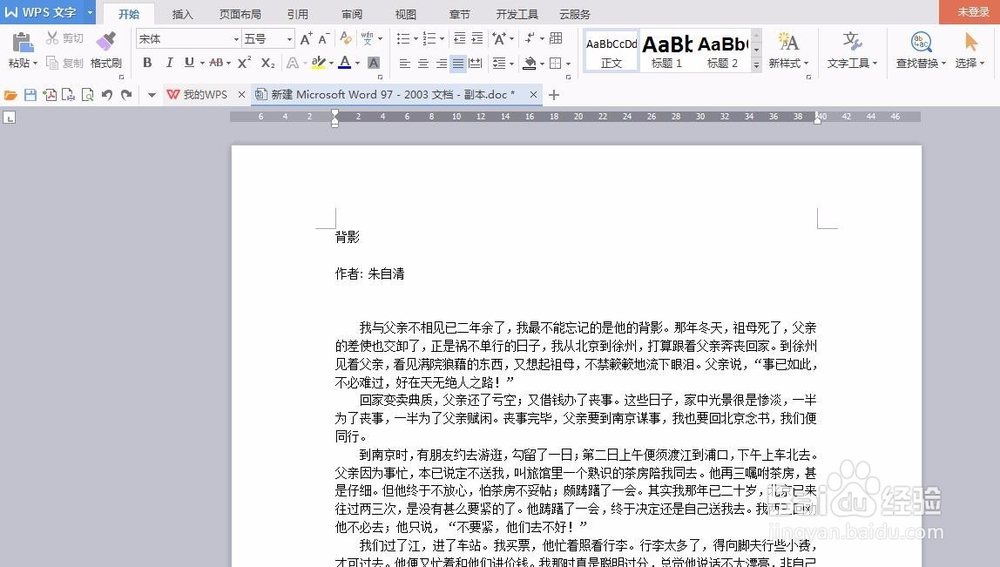The image size is (1000, 567).
Task: Click the Cut (剪切) scissors button
Action: tap(64, 38)
